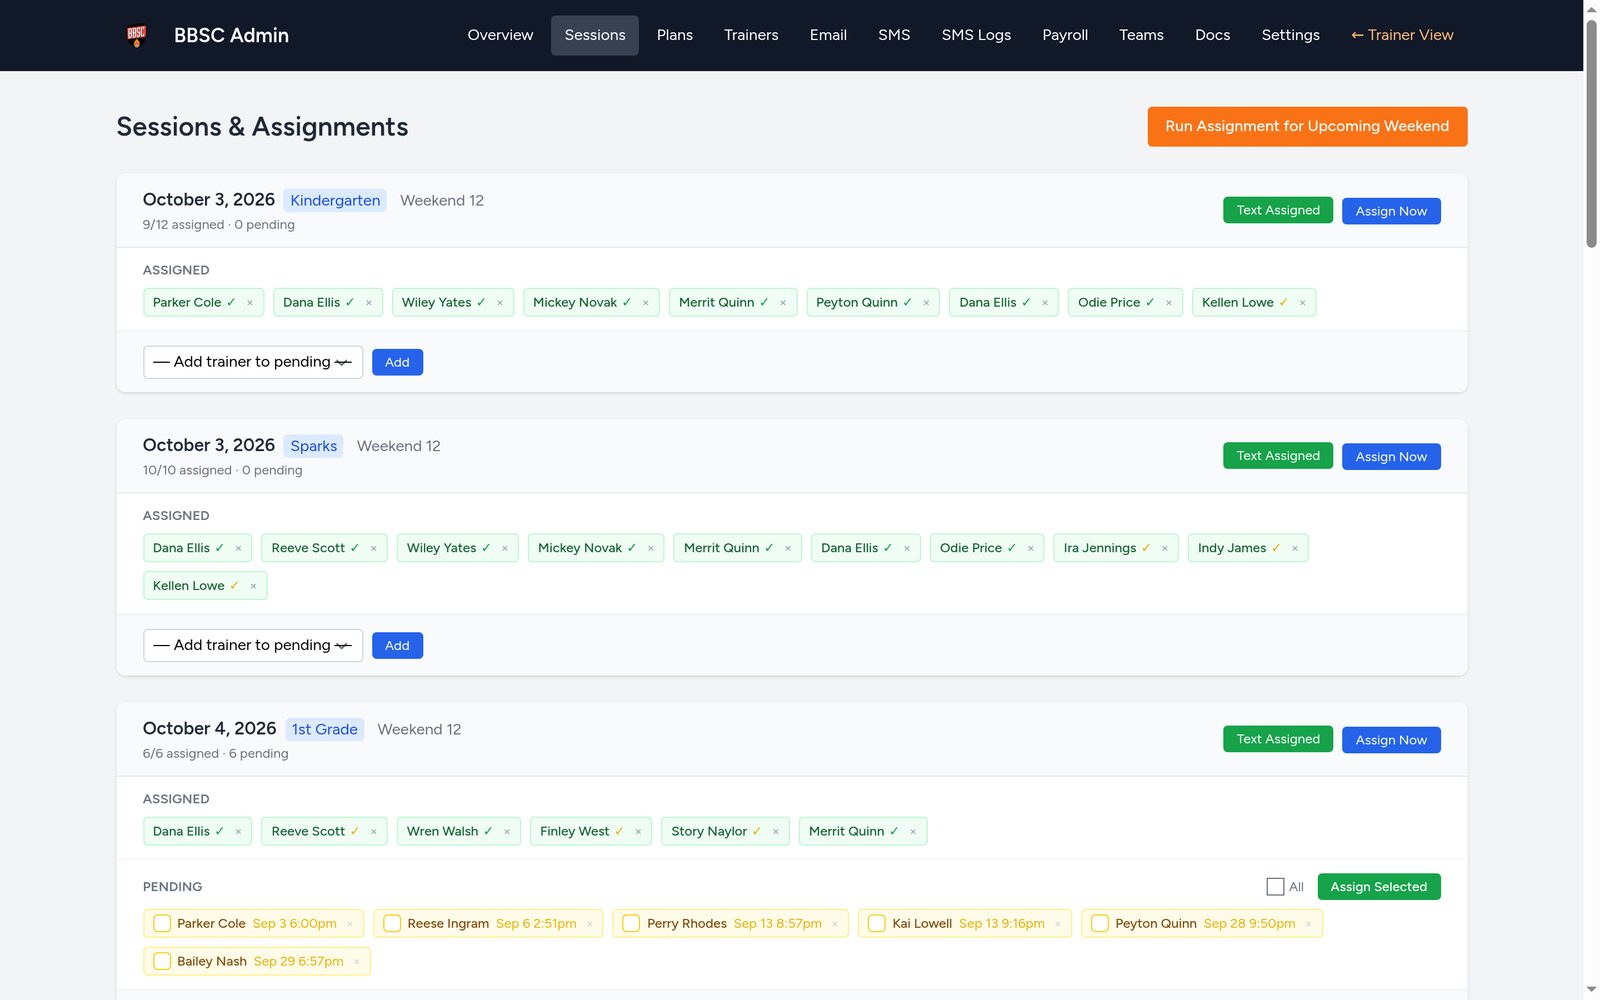Viewport: 1600px width, 1000px height.
Task: Switch to the Trainers page
Action: click(x=751, y=35)
